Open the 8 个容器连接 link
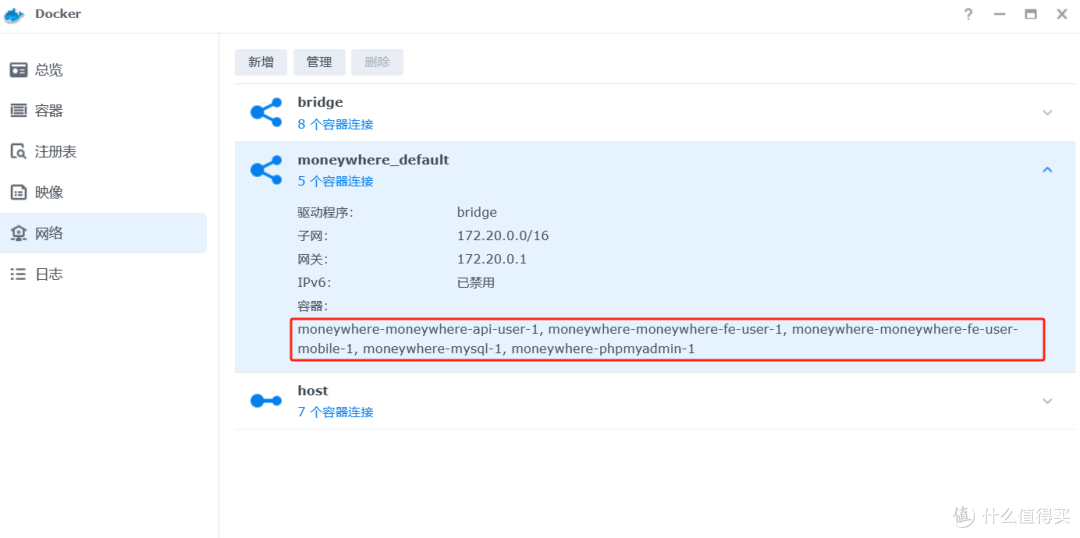The height and width of the screenshot is (538, 1080). click(335, 125)
